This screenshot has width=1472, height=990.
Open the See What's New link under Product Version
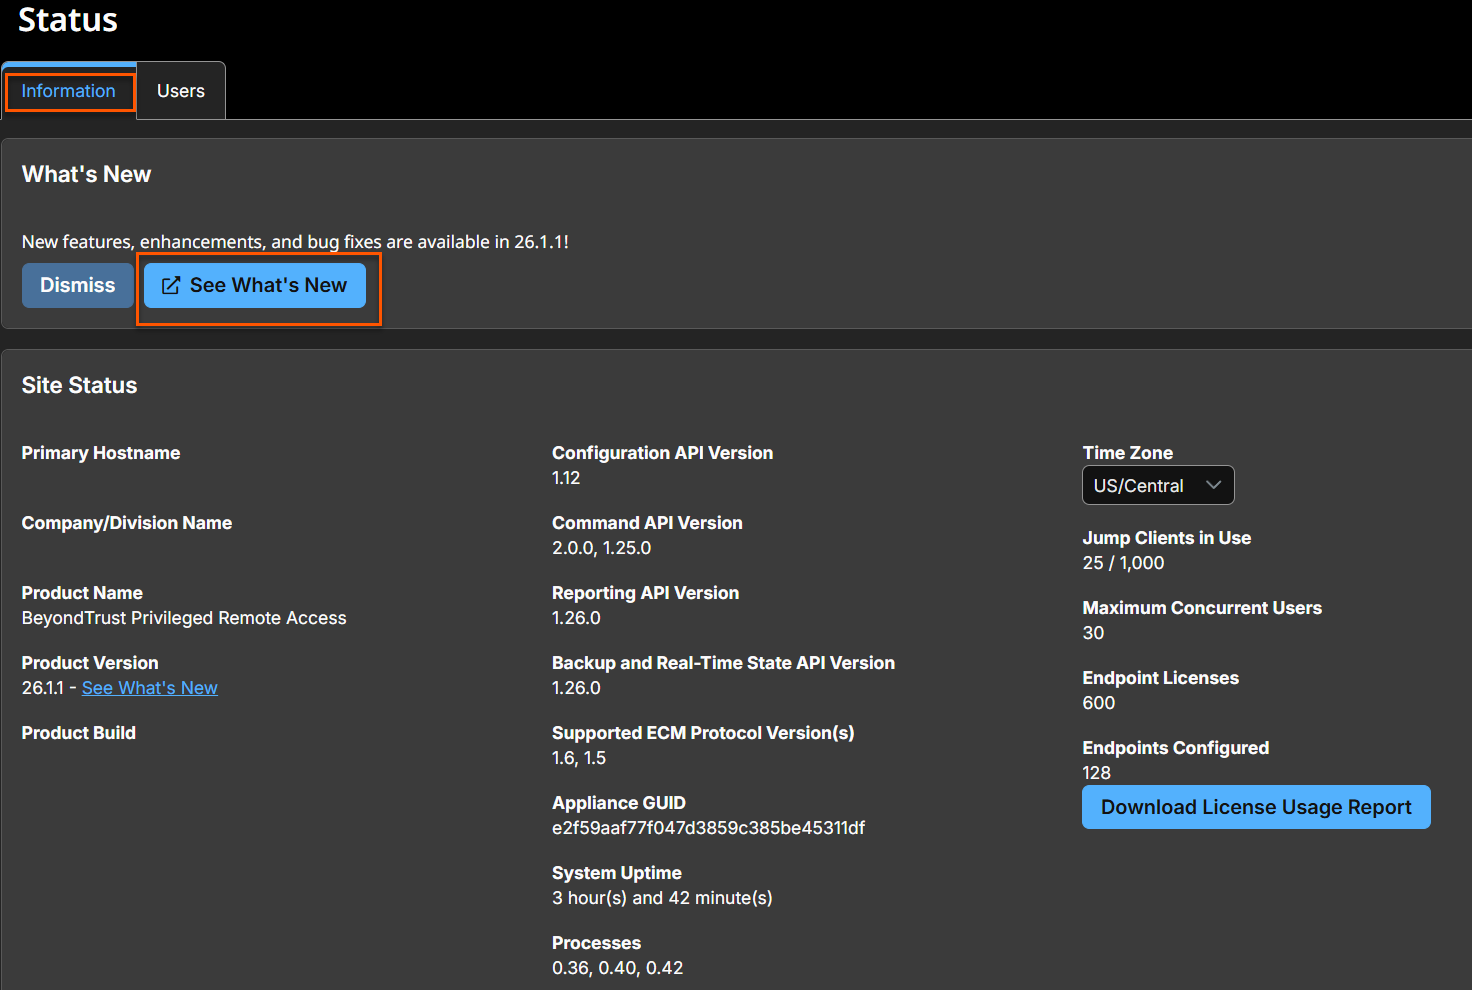tap(150, 688)
